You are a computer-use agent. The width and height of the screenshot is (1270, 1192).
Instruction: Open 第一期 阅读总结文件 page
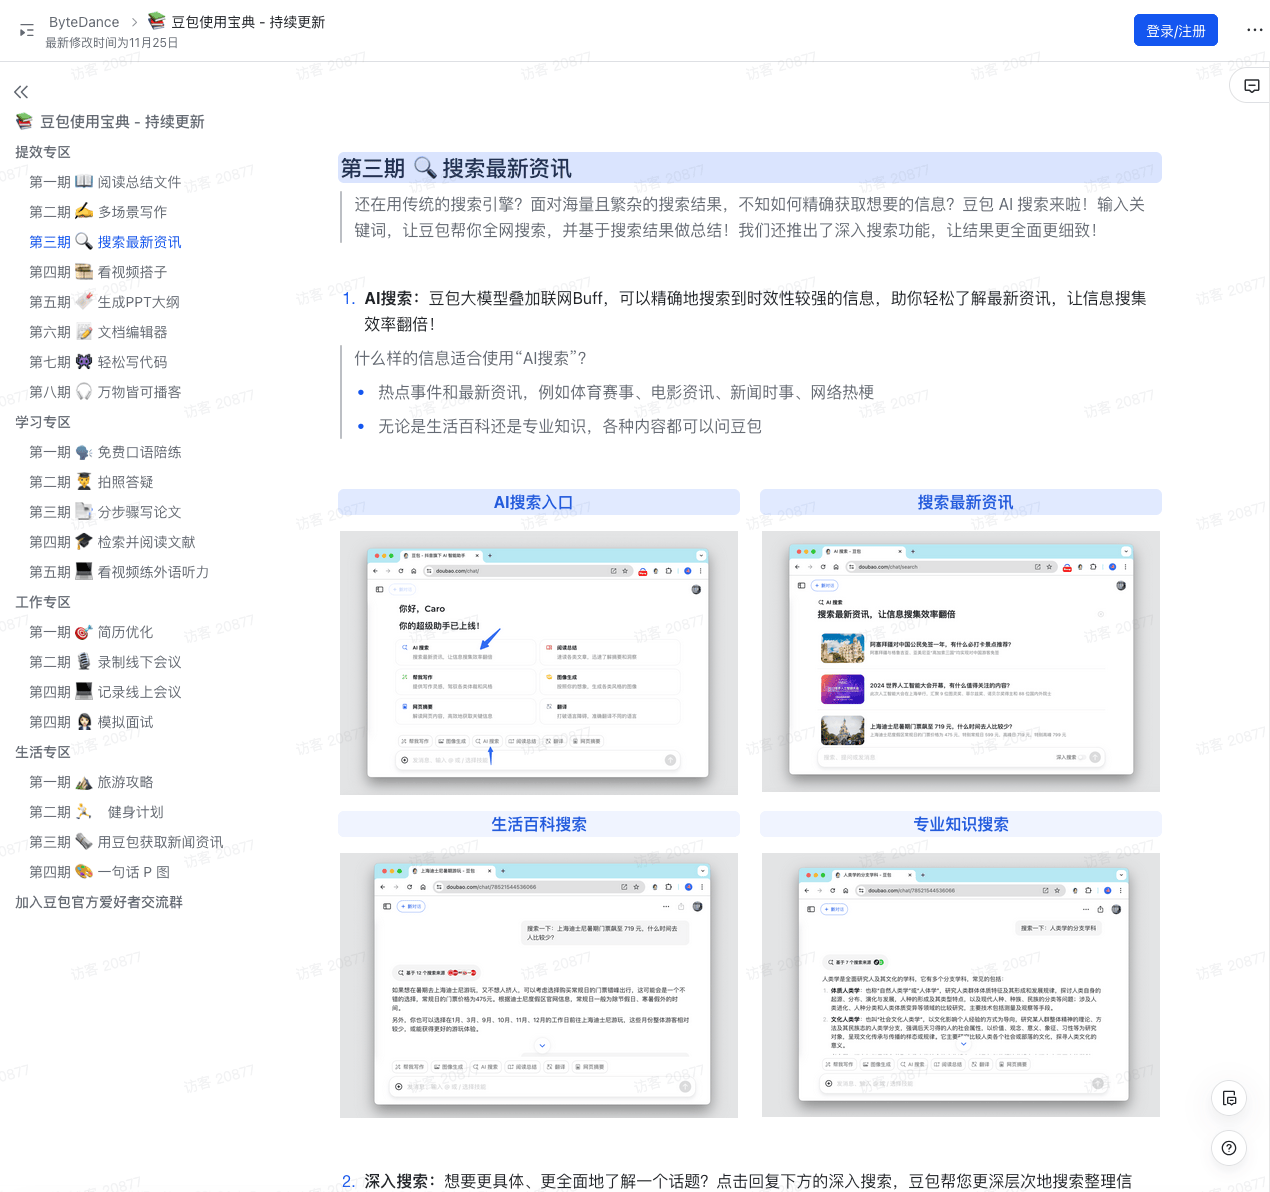click(x=105, y=182)
